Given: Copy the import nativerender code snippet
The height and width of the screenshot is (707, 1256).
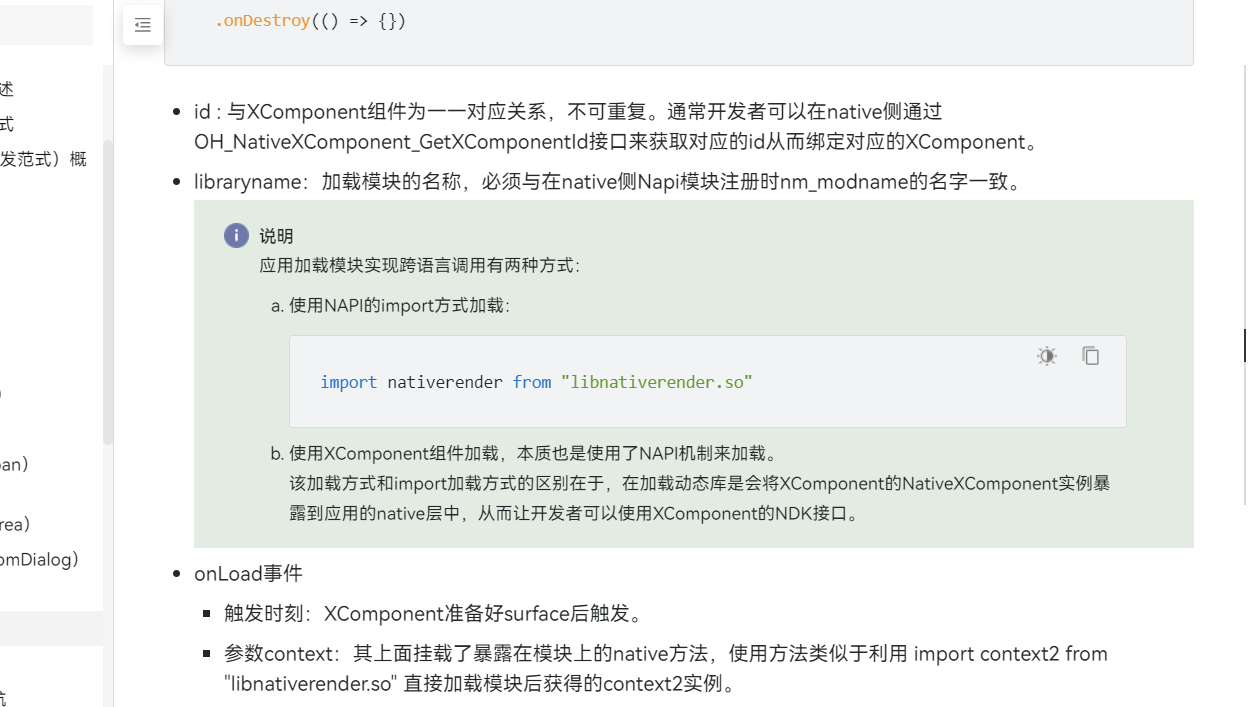Looking at the screenshot, I should click(x=1091, y=356).
